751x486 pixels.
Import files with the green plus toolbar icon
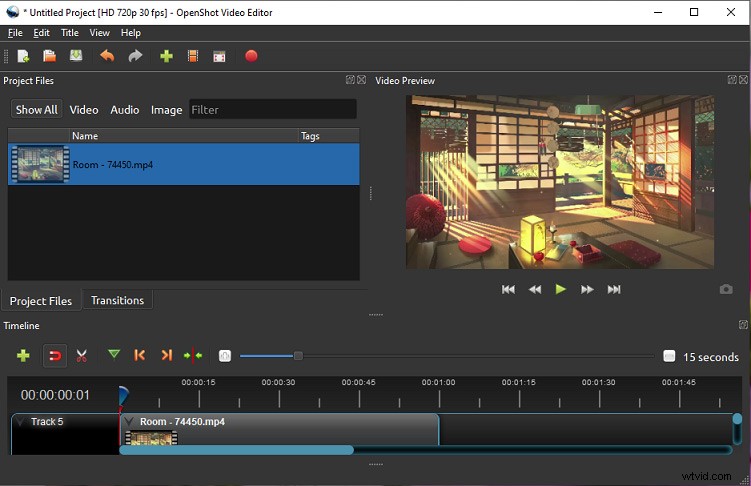point(166,57)
